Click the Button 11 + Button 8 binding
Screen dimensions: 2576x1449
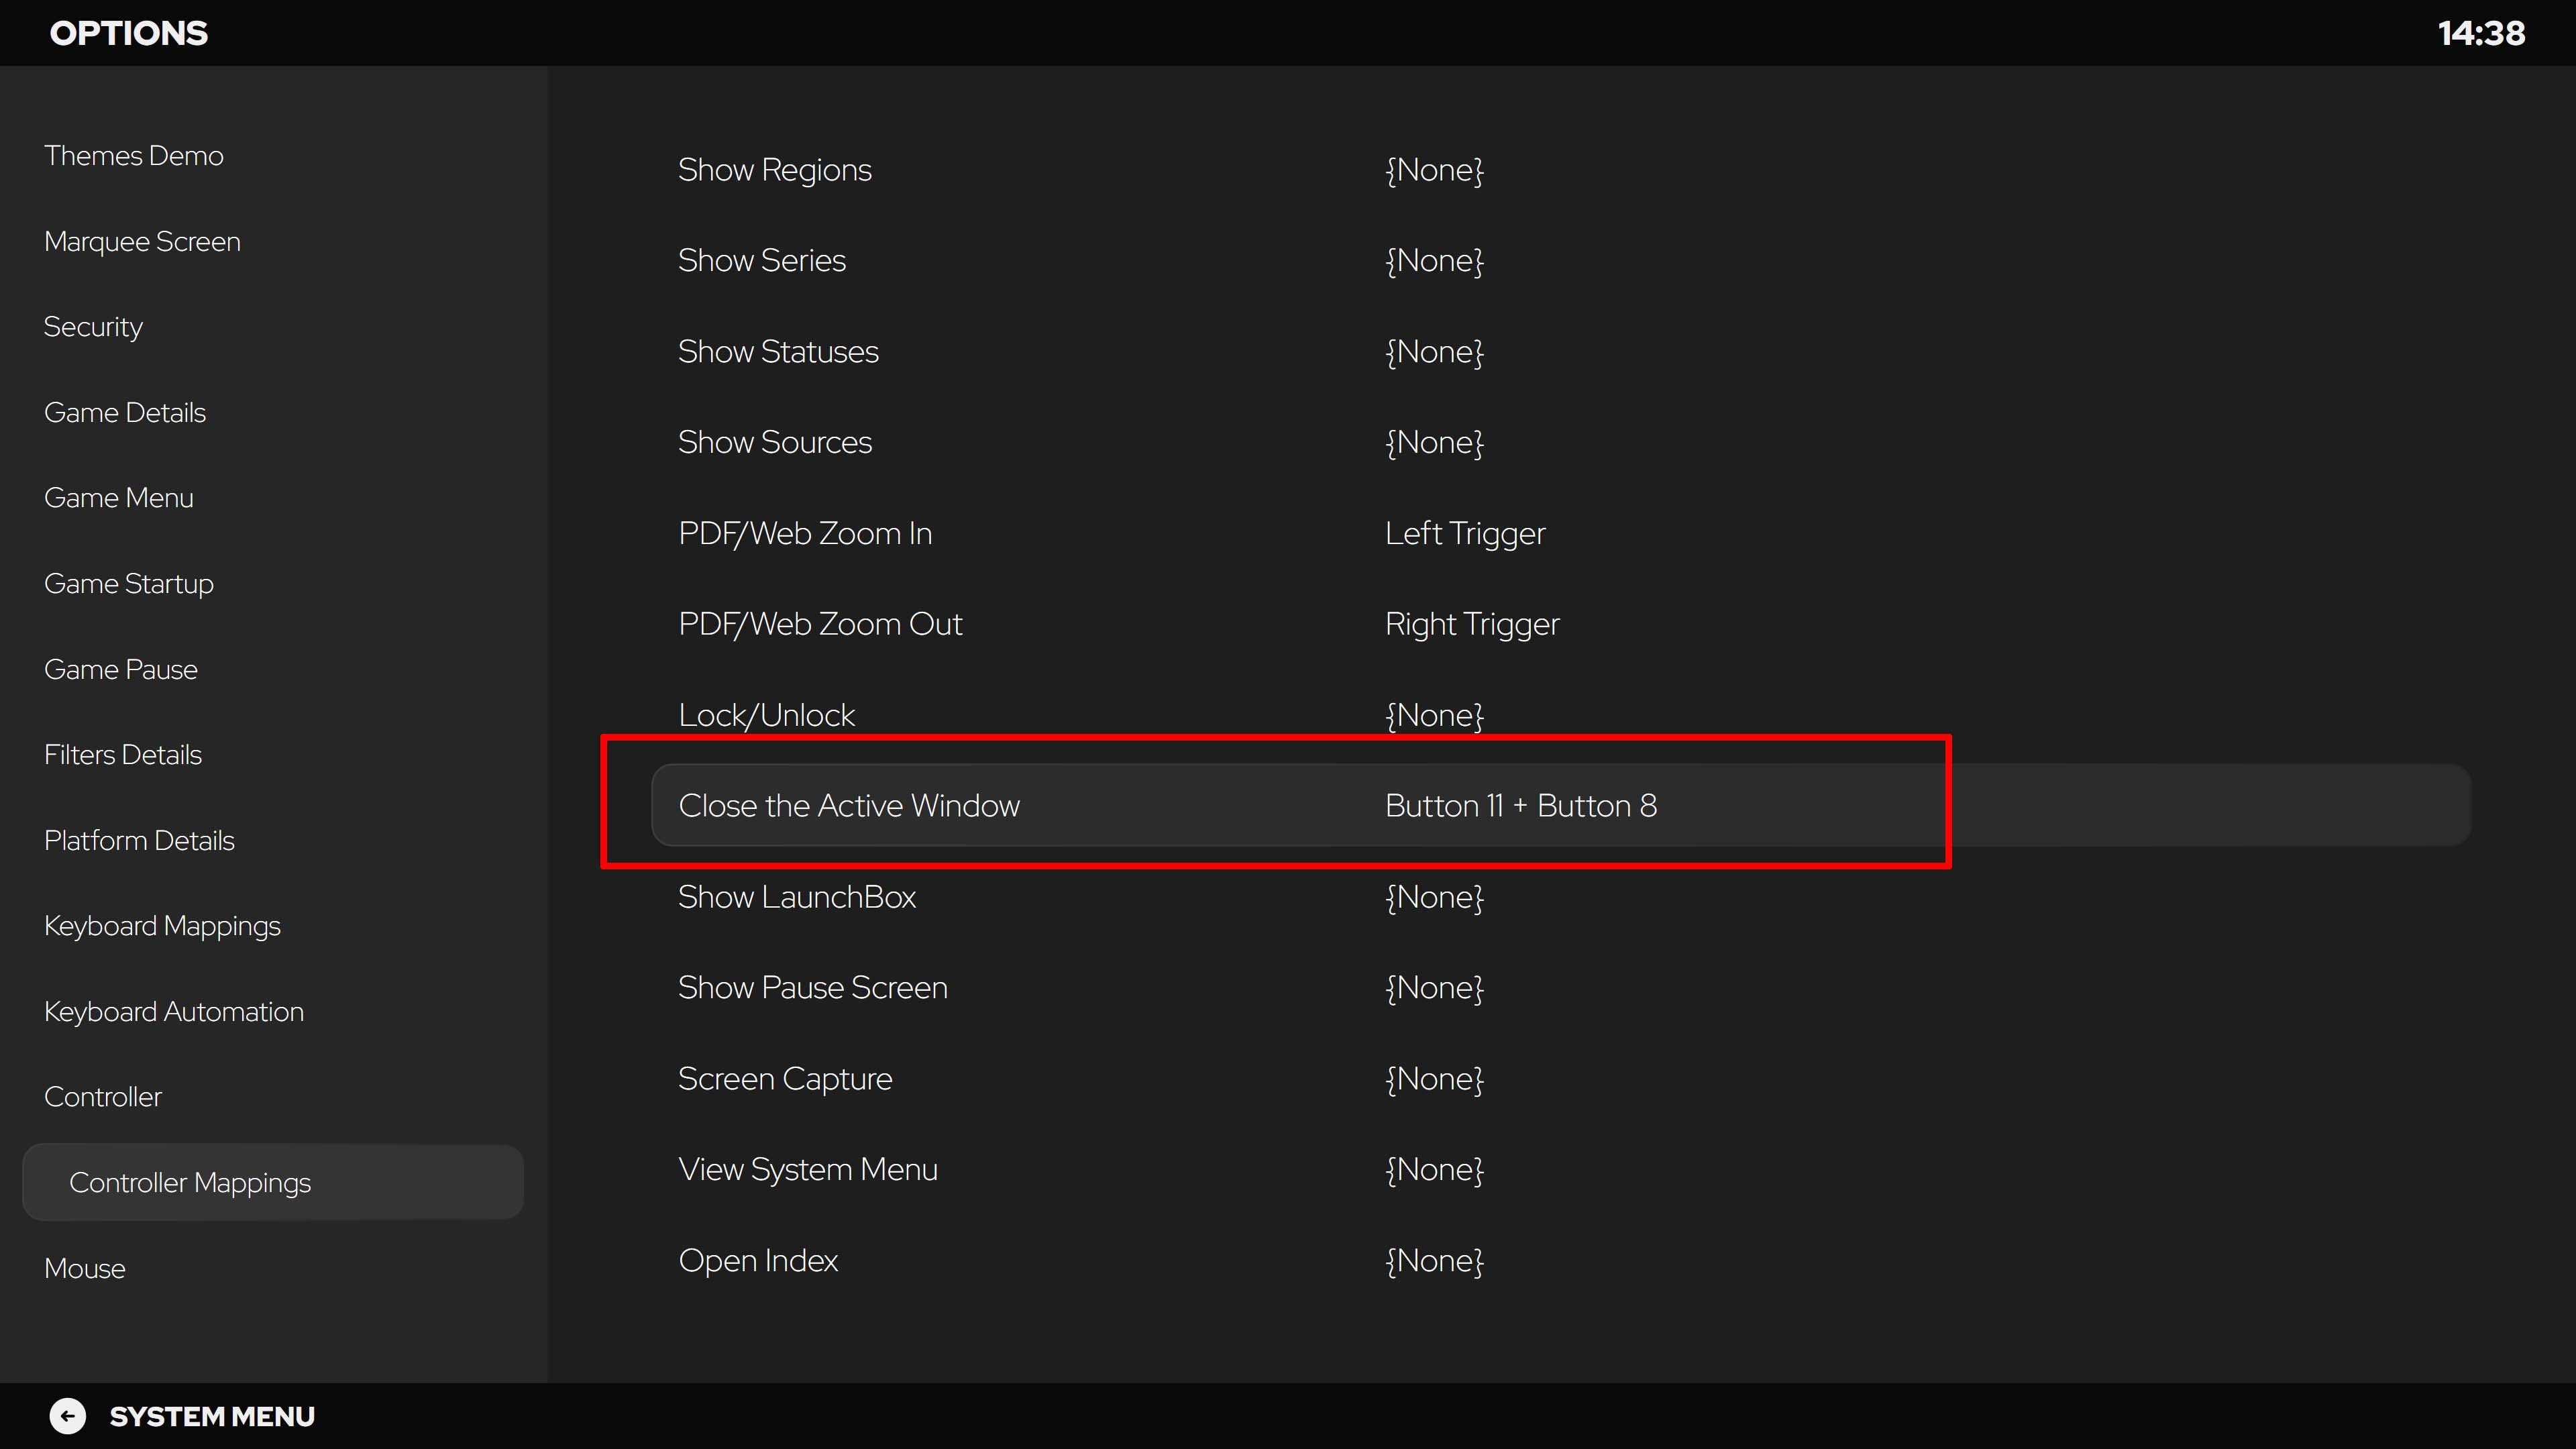pos(1521,806)
